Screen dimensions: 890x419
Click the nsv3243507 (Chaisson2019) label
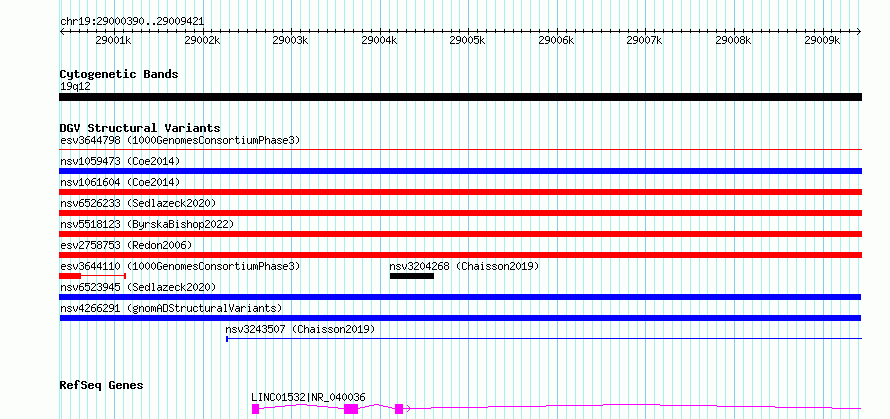tap(300, 329)
